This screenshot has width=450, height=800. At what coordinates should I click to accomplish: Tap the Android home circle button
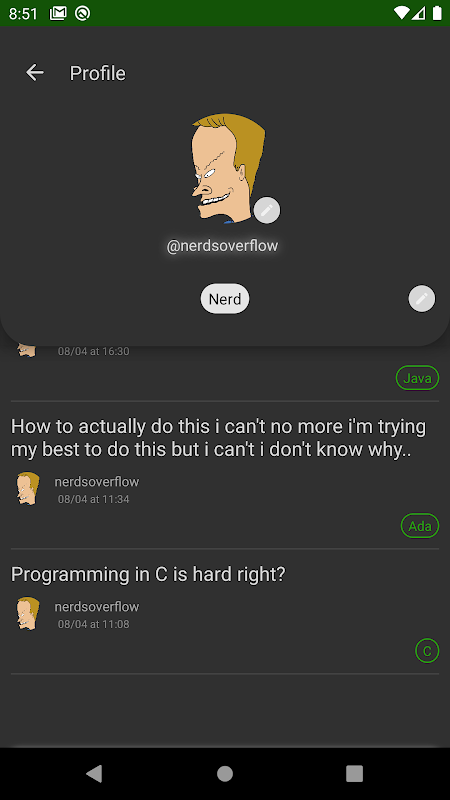225,773
